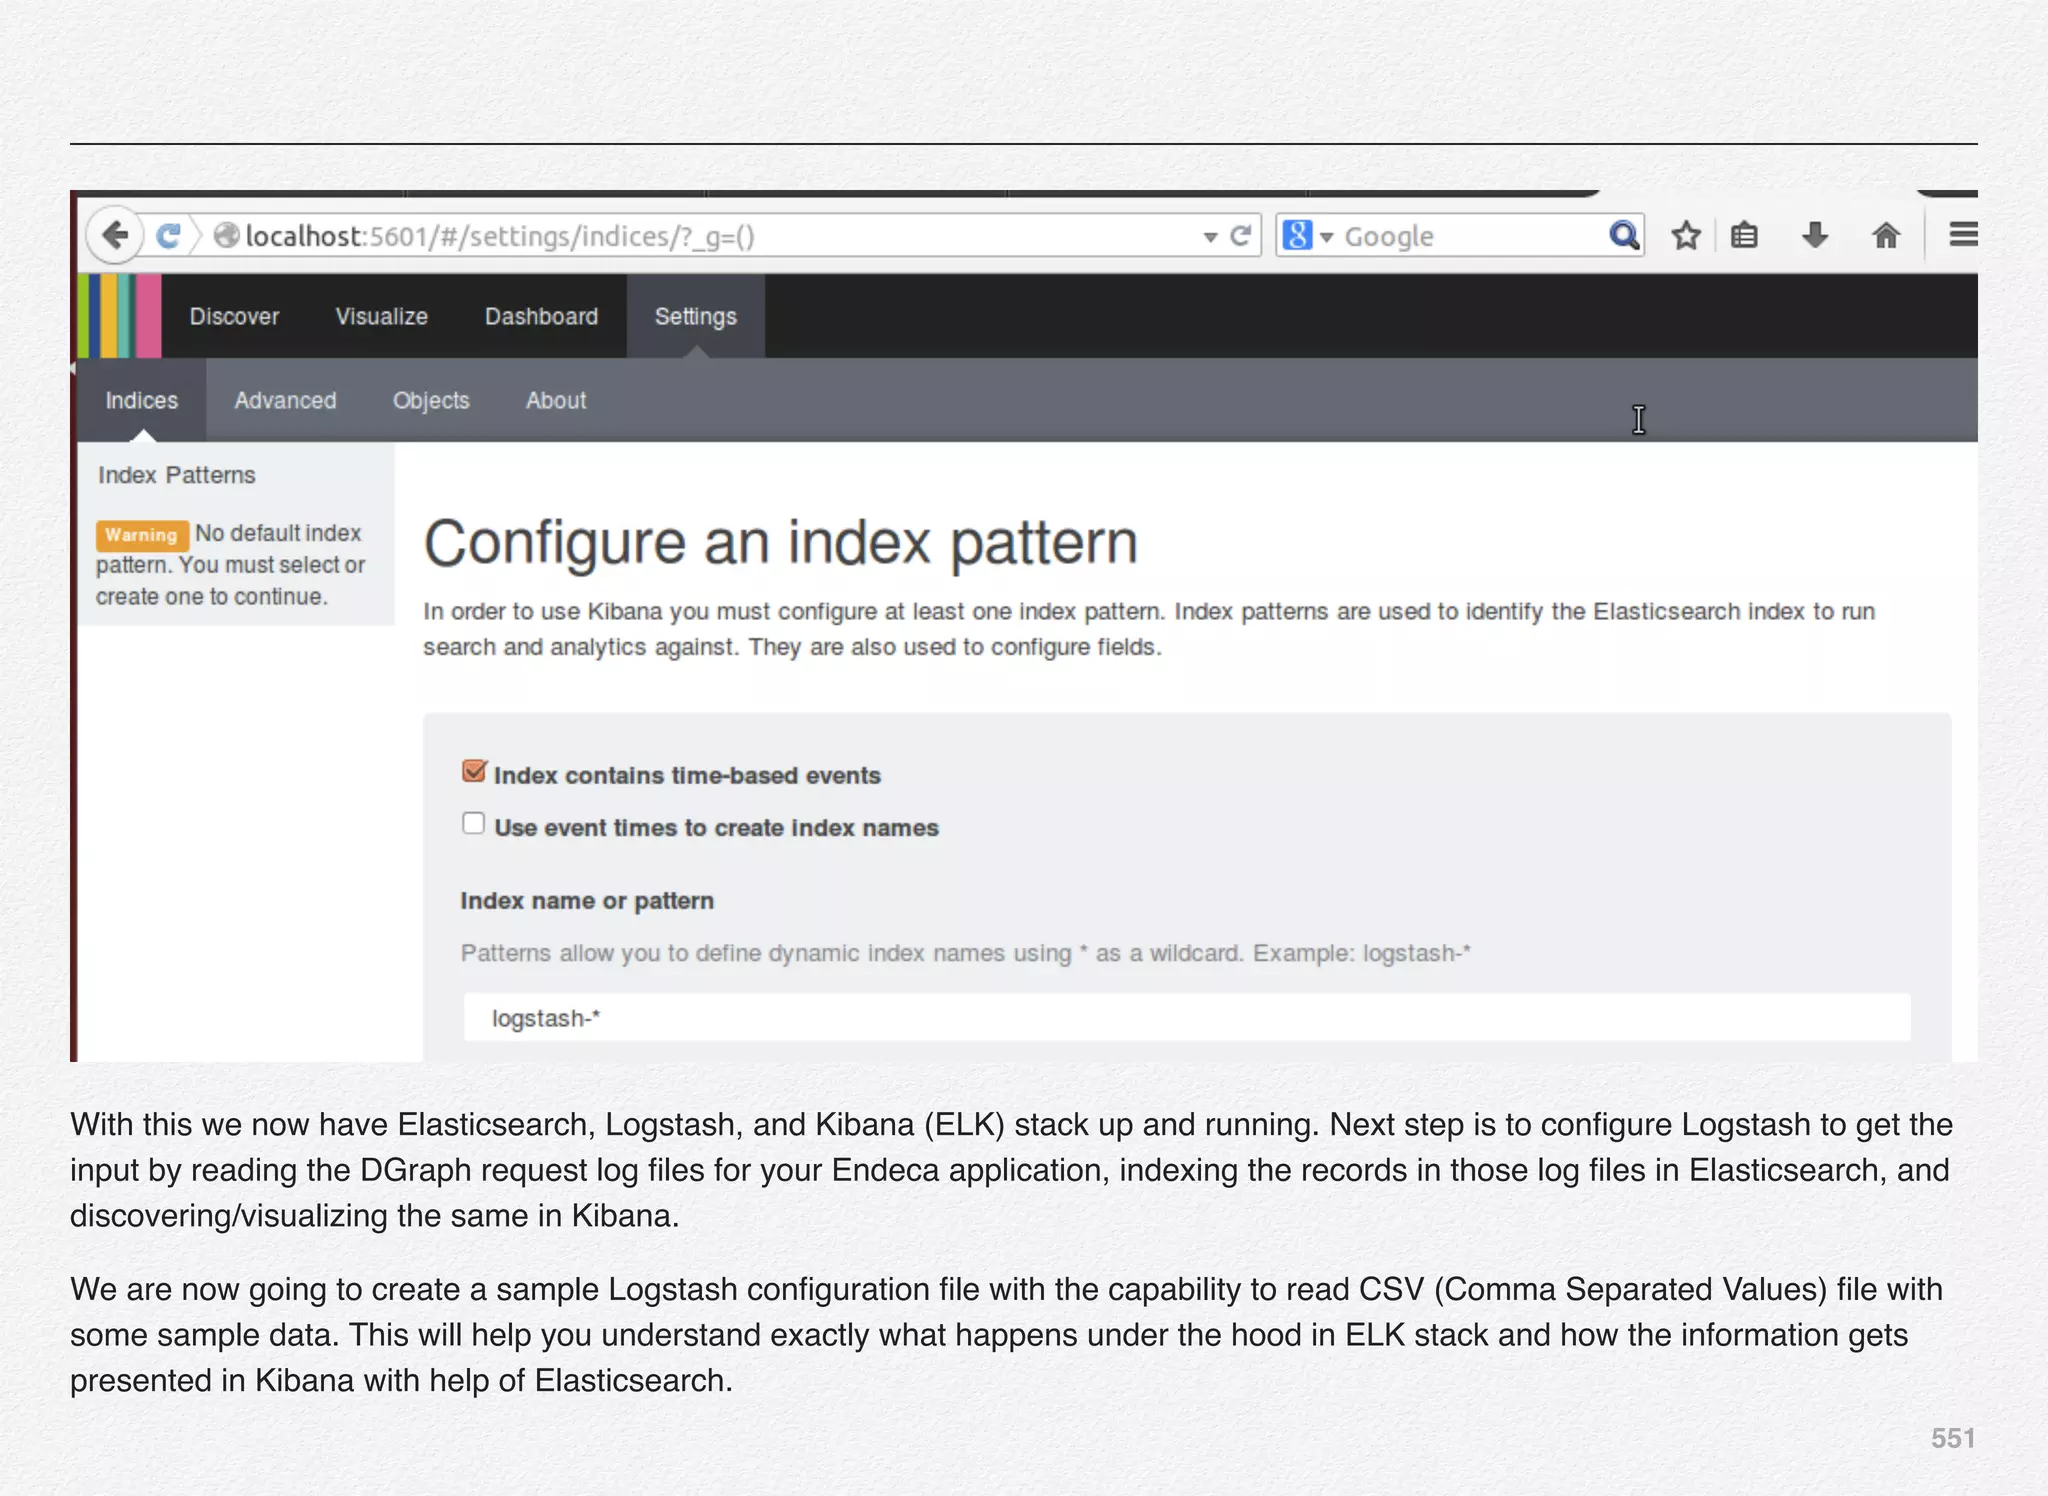The height and width of the screenshot is (1496, 2048).
Task: Uncheck Index contains time-based events
Action: click(474, 771)
